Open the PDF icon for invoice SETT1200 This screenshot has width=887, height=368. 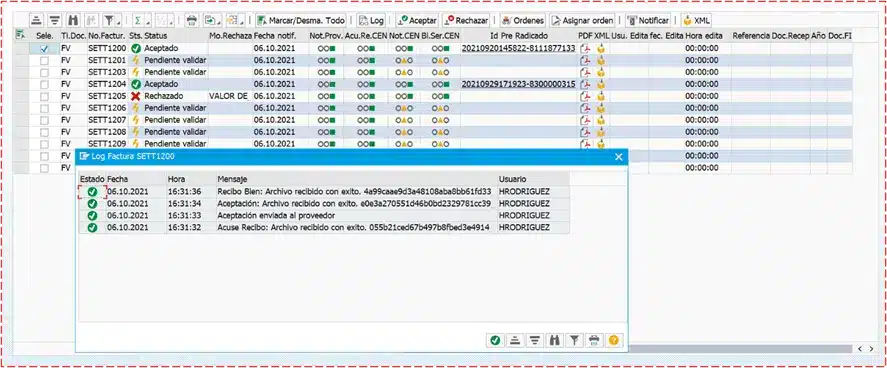[585, 49]
